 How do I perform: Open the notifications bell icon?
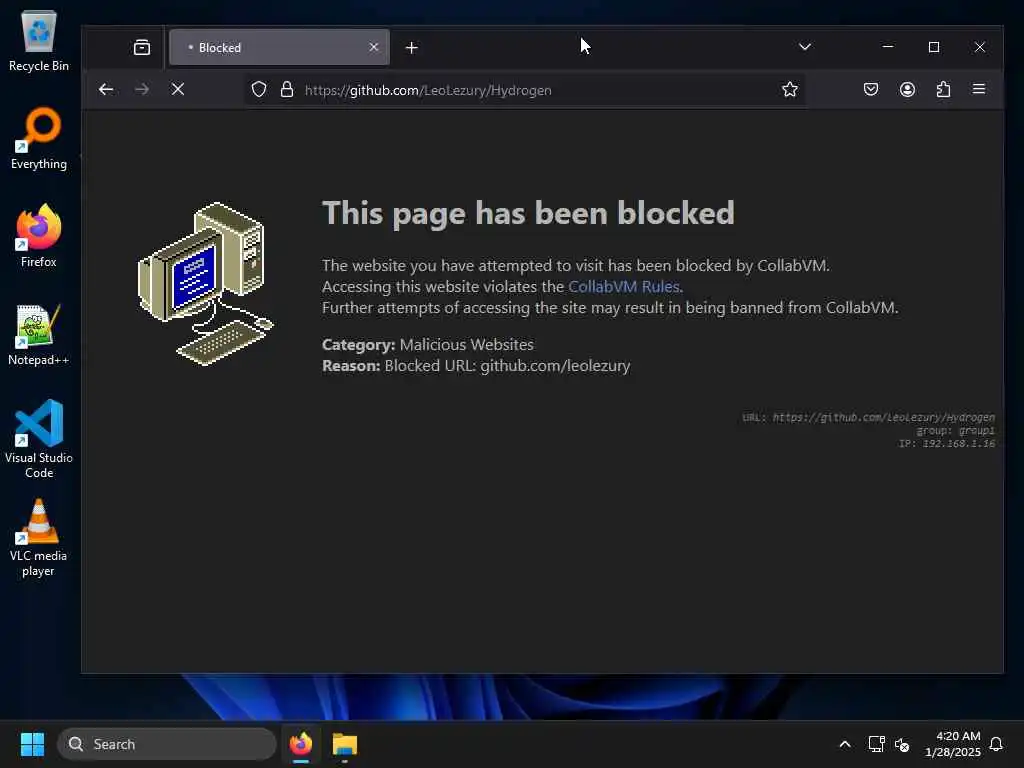pyautogui.click(x=996, y=744)
